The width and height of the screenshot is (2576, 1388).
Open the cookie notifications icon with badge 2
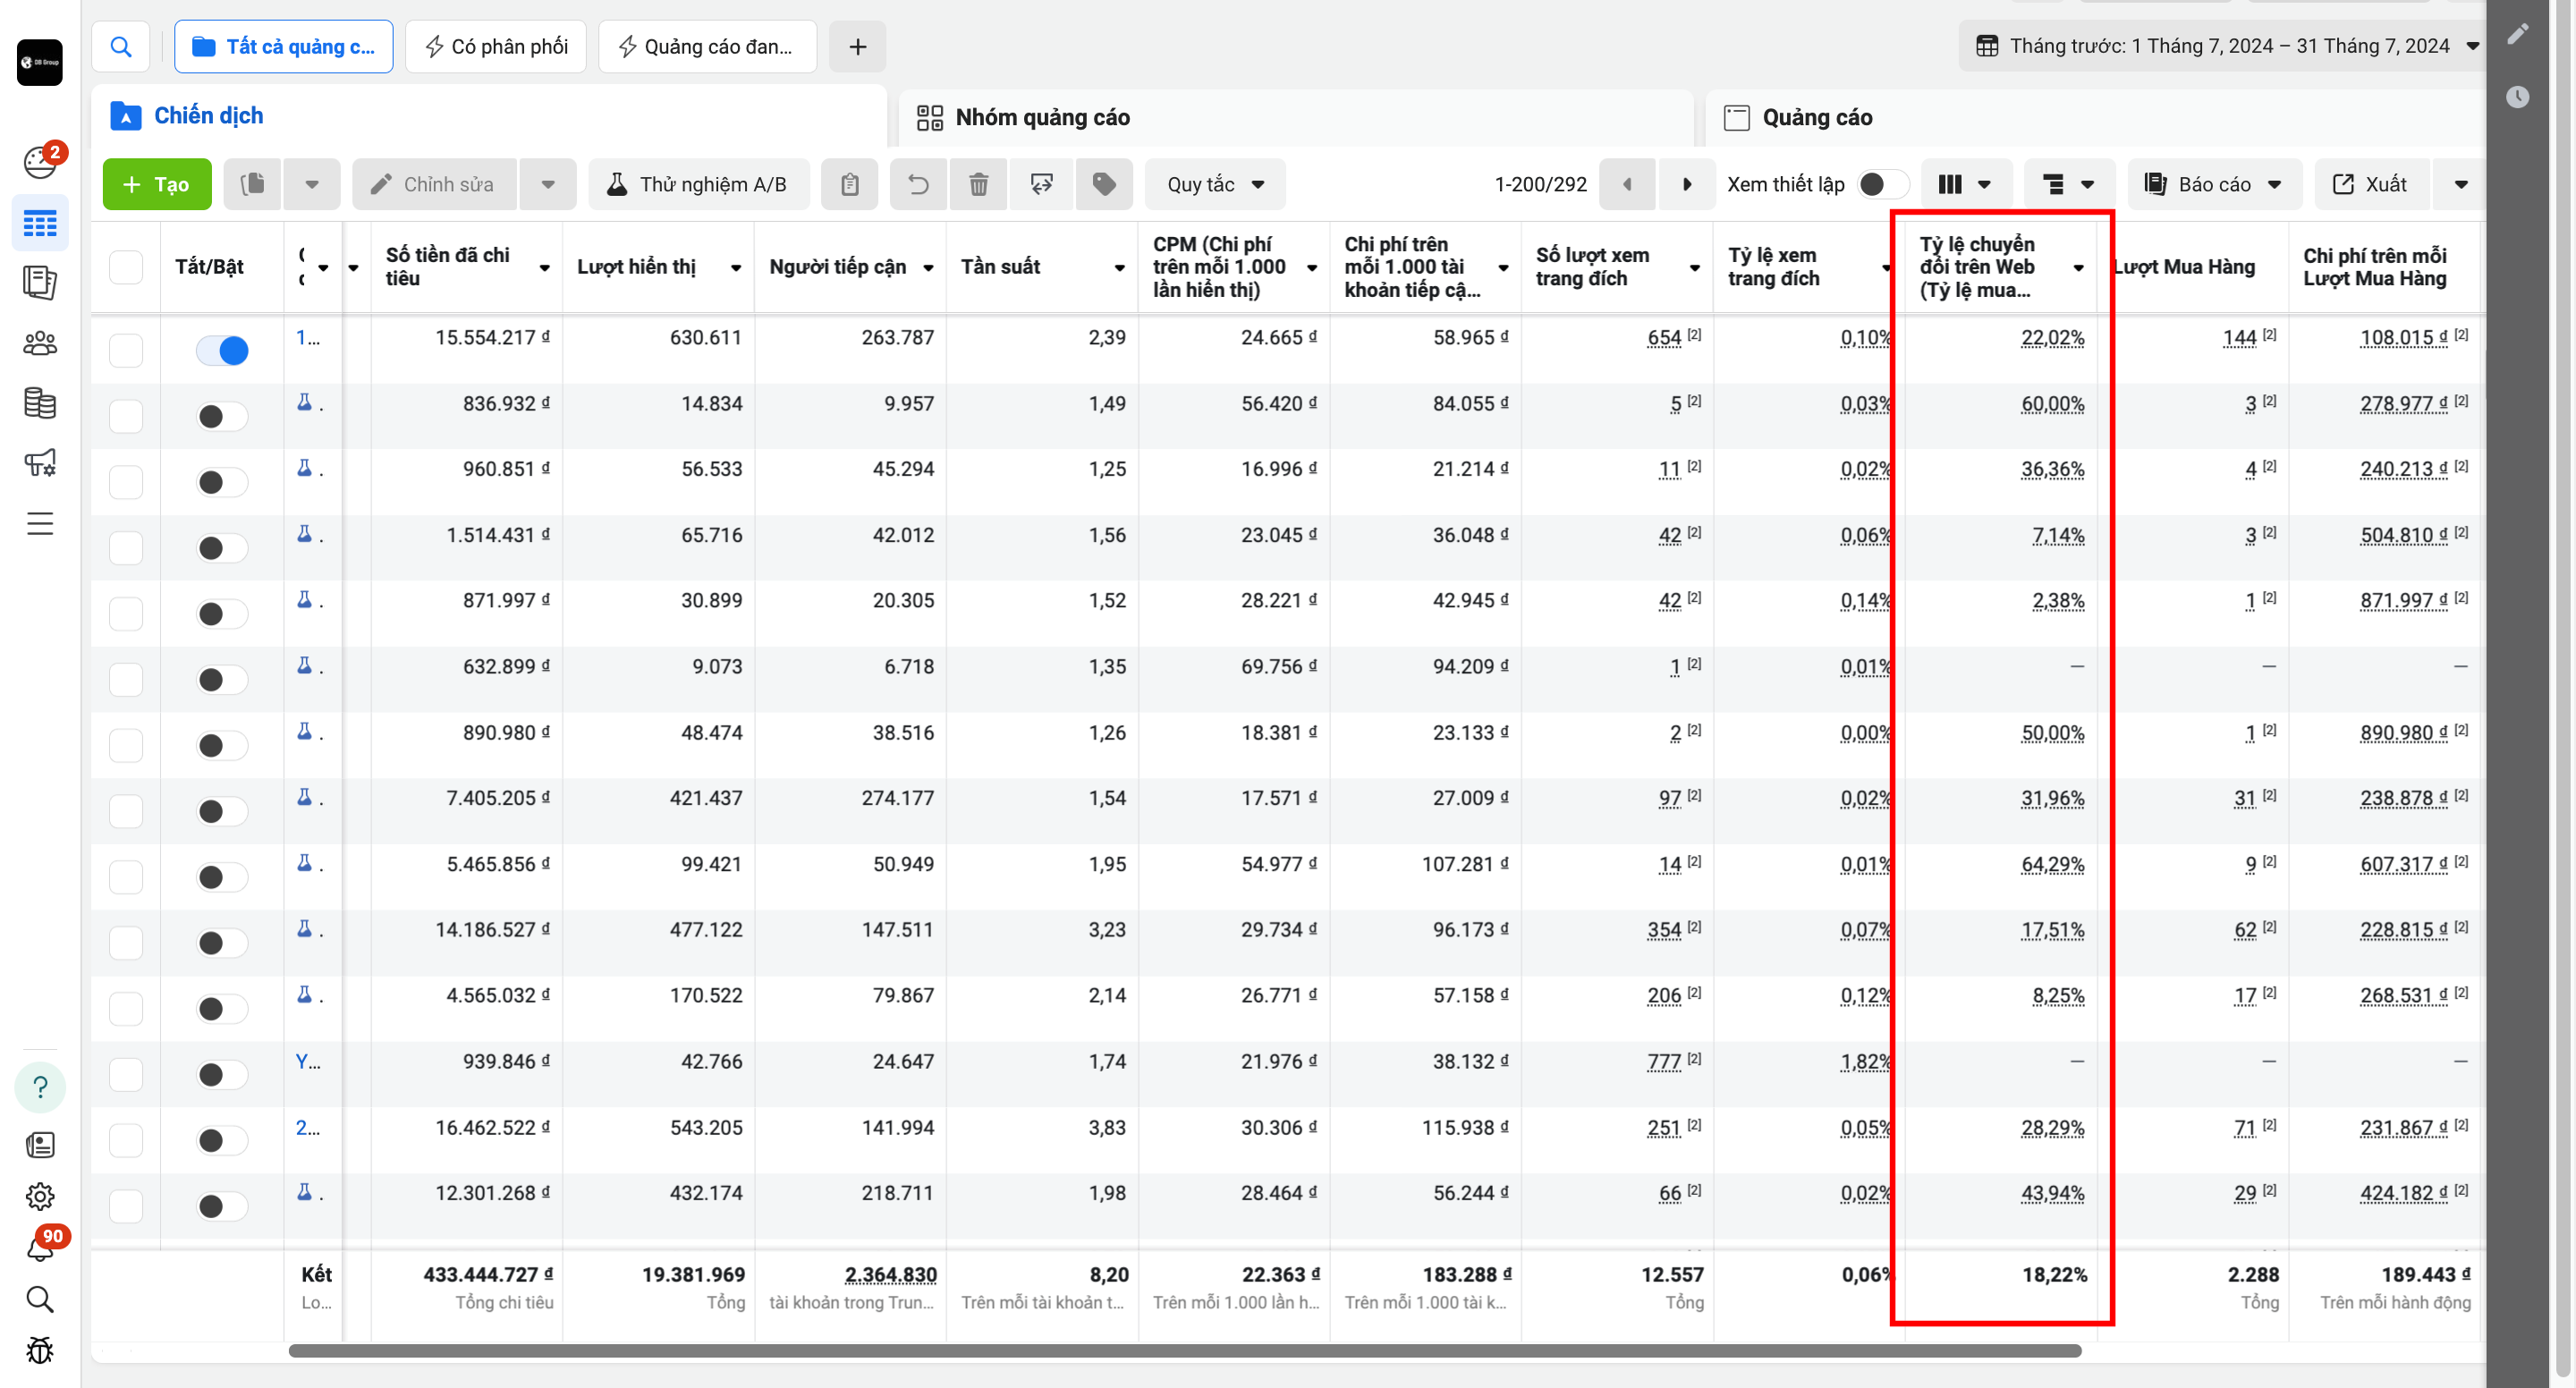click(40, 161)
